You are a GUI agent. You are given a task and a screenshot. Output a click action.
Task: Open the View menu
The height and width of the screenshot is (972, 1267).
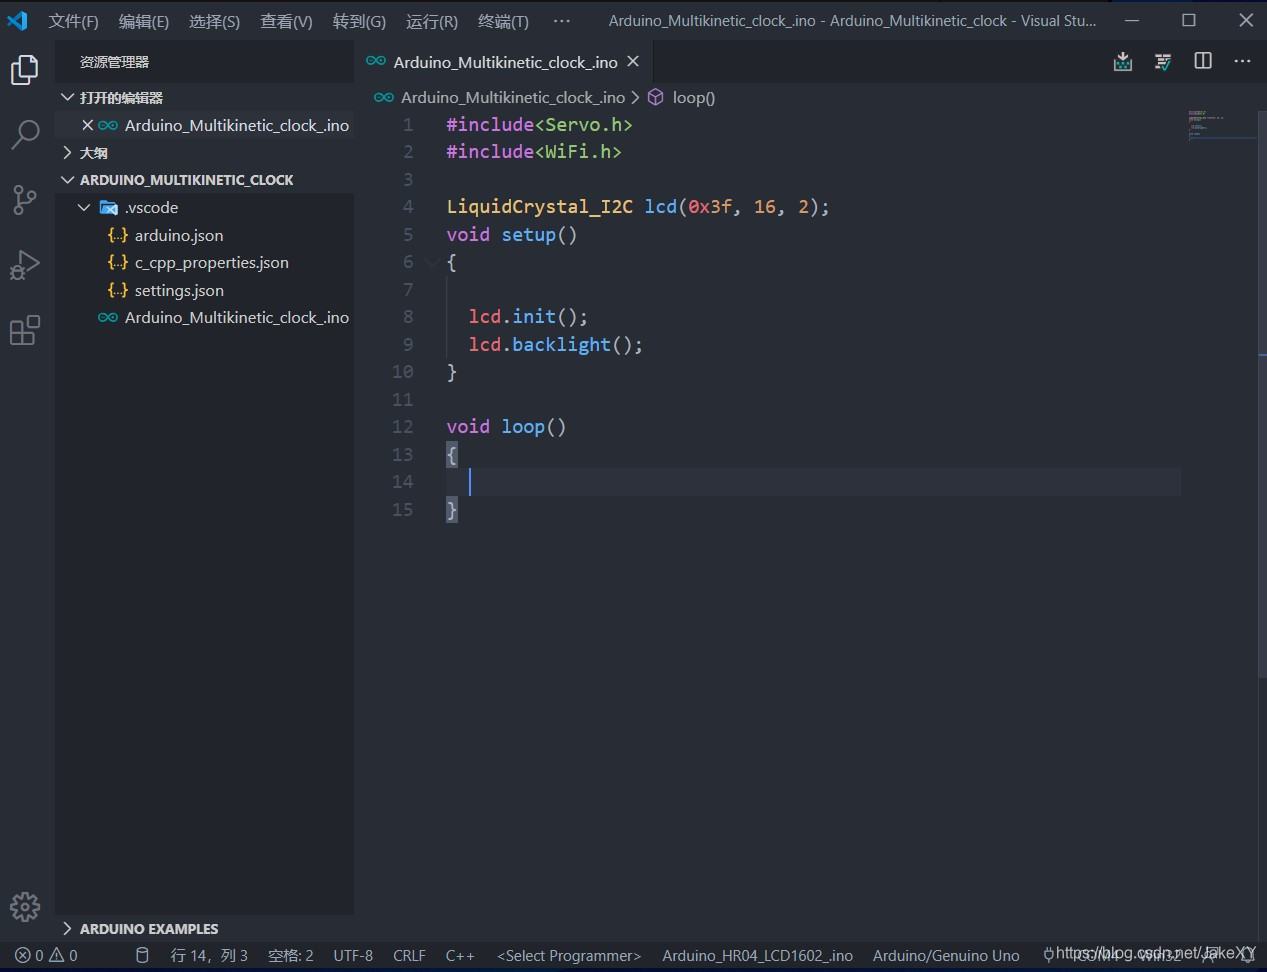(x=286, y=21)
